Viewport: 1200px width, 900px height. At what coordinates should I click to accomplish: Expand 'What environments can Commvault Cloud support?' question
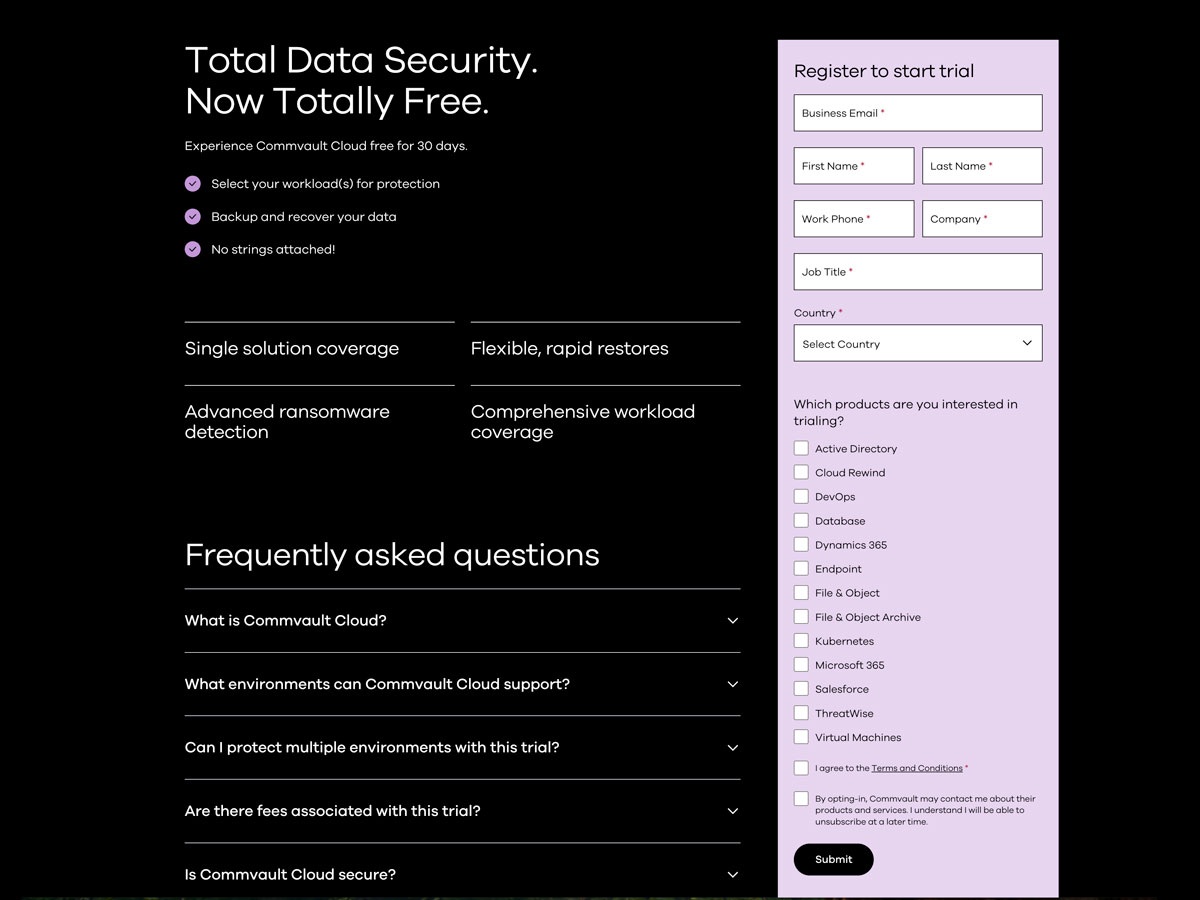[x=732, y=685]
